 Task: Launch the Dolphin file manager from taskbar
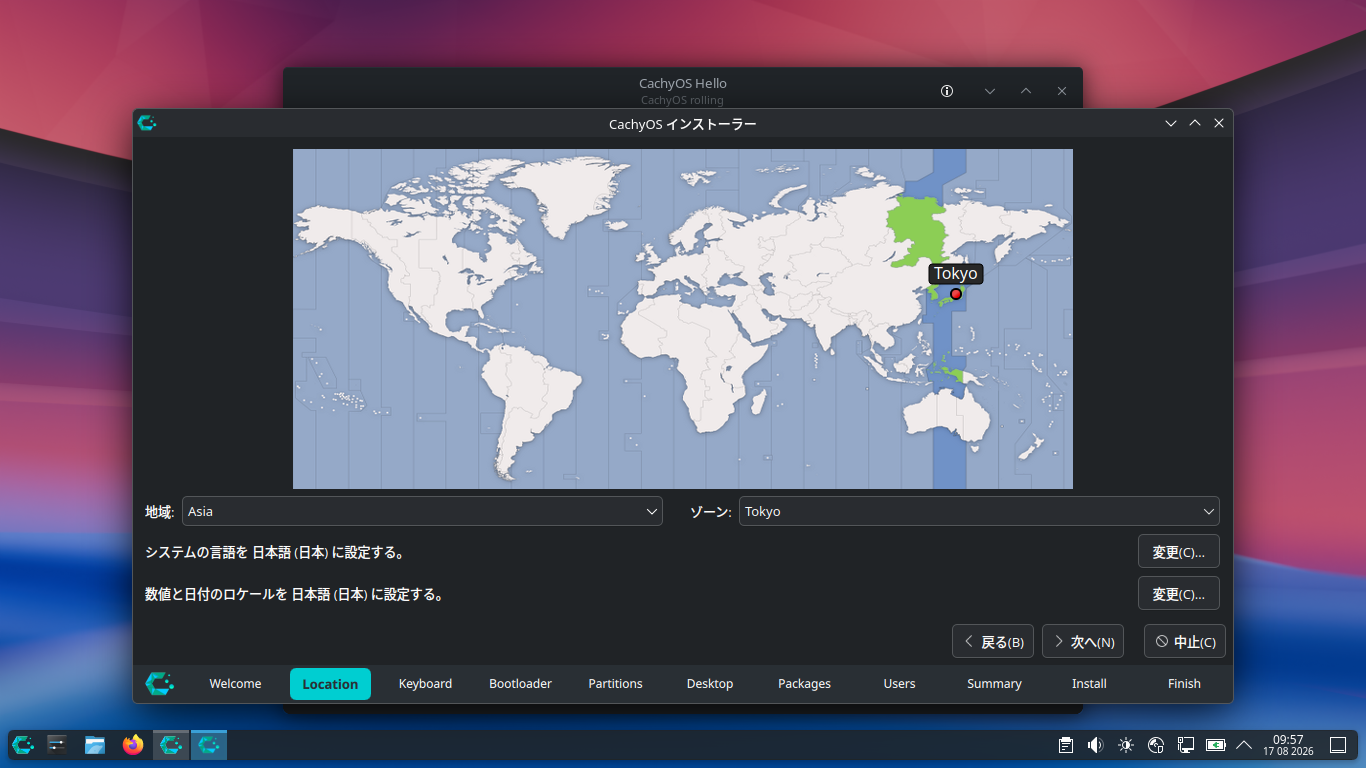95,745
